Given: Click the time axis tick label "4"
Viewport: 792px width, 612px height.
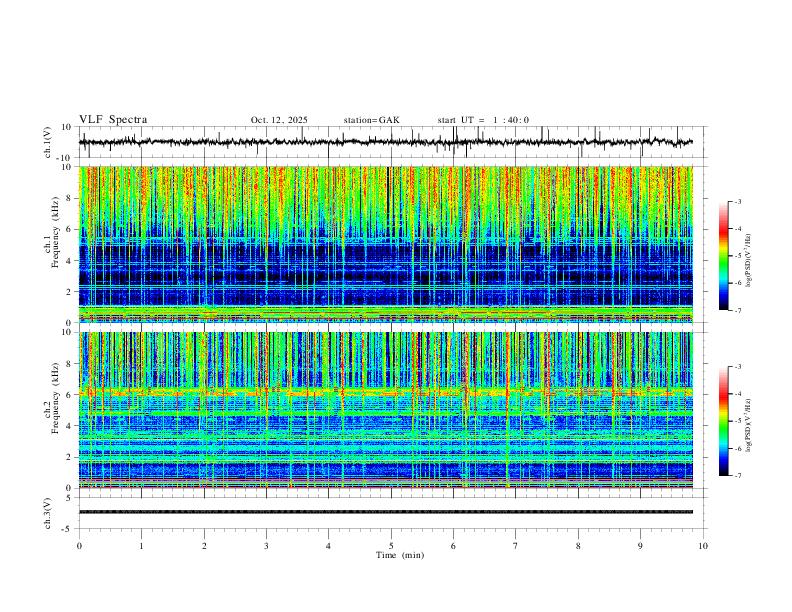Looking at the screenshot, I should (x=328, y=546).
